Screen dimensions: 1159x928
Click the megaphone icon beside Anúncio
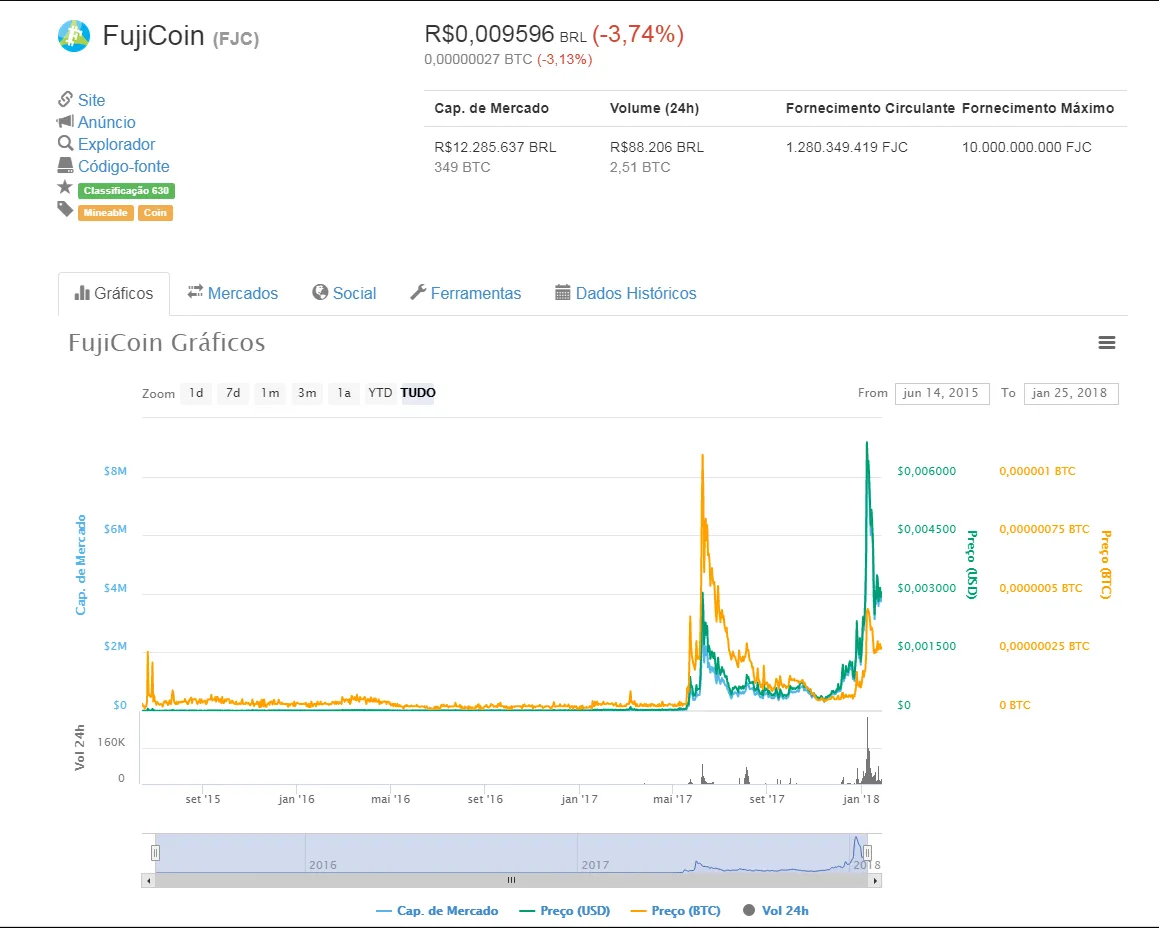[x=65, y=121]
